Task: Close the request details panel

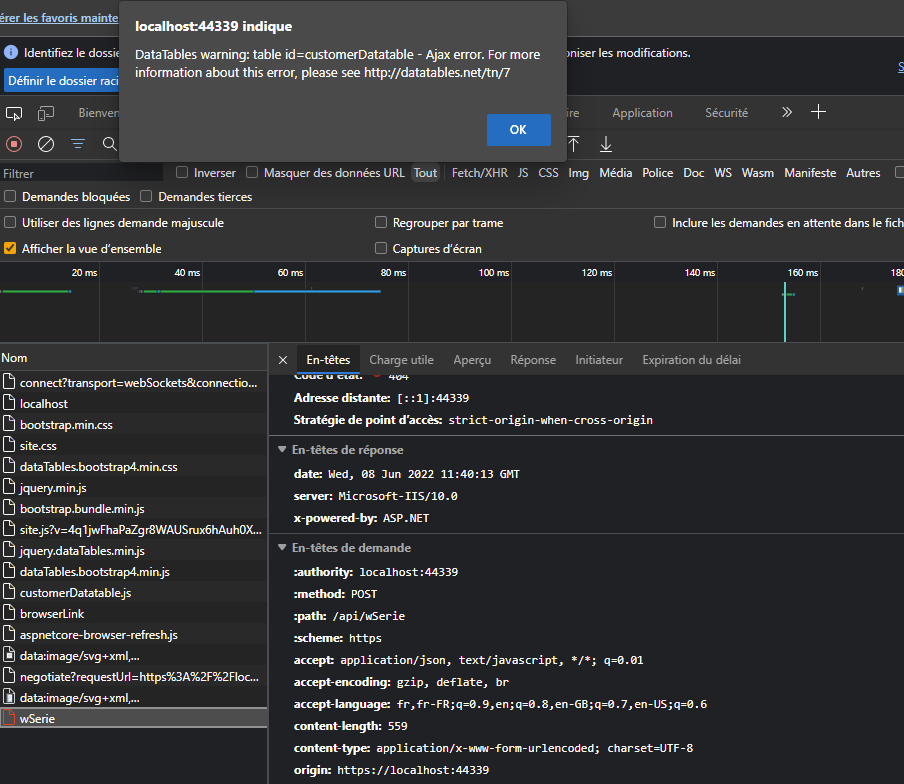Action: tap(282, 360)
